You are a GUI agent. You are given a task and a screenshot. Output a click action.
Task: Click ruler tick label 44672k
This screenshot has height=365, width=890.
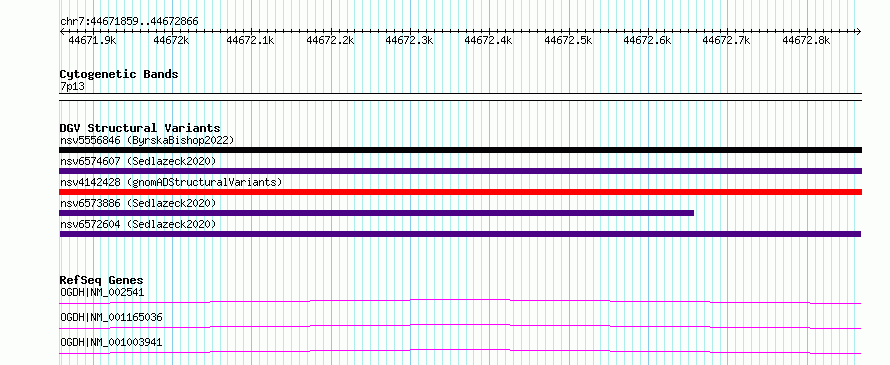point(171,40)
